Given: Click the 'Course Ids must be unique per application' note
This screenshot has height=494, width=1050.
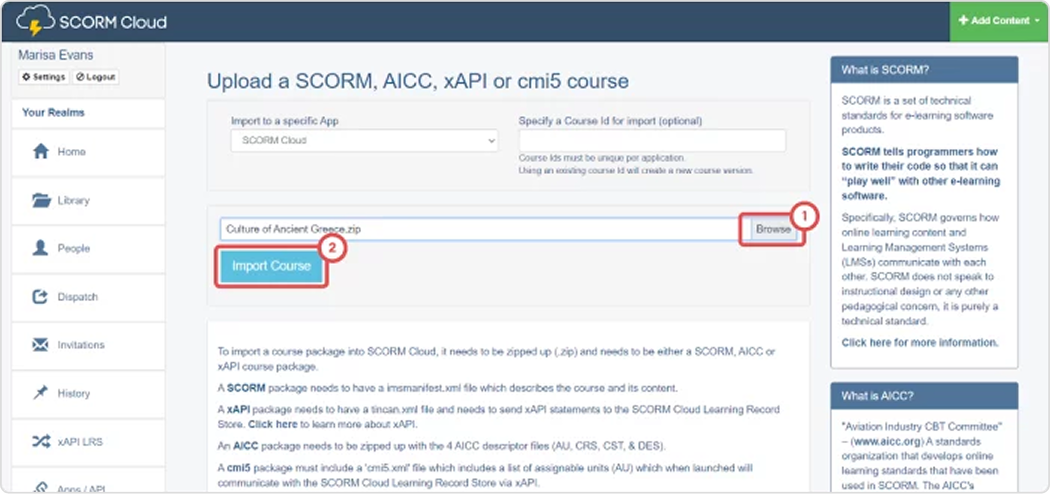Looking at the screenshot, I should (602, 159).
